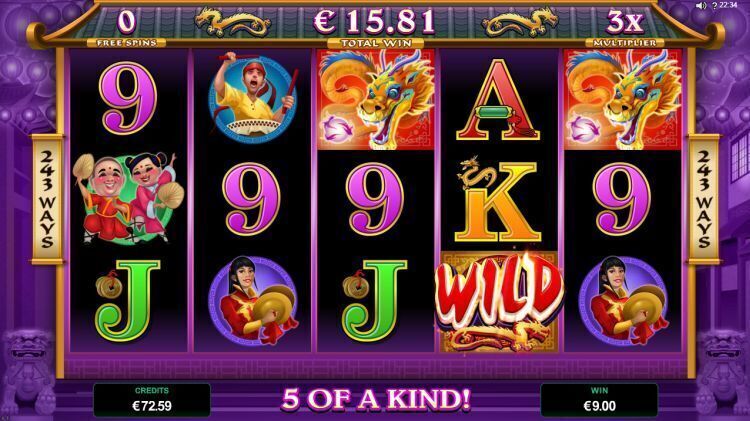The height and width of the screenshot is (421, 750).
Task: Select the cymbal lady on reel two
Action: point(253,301)
